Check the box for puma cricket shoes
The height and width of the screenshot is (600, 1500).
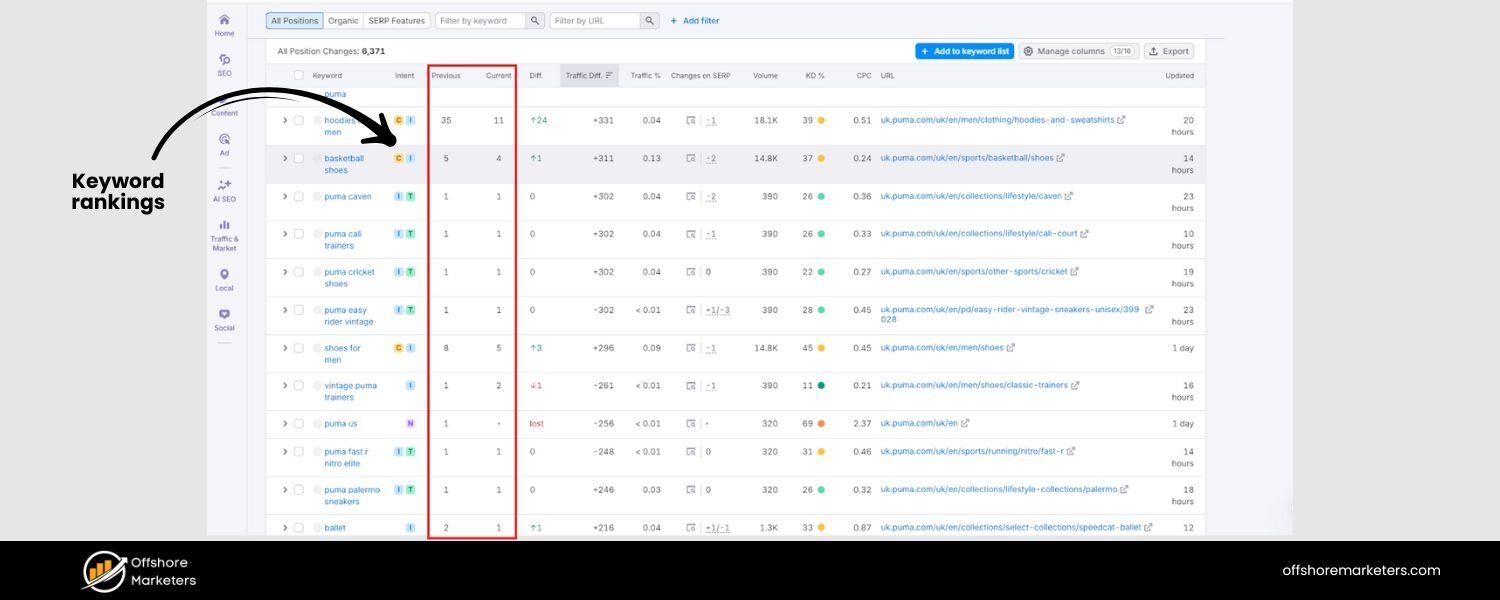click(300, 272)
